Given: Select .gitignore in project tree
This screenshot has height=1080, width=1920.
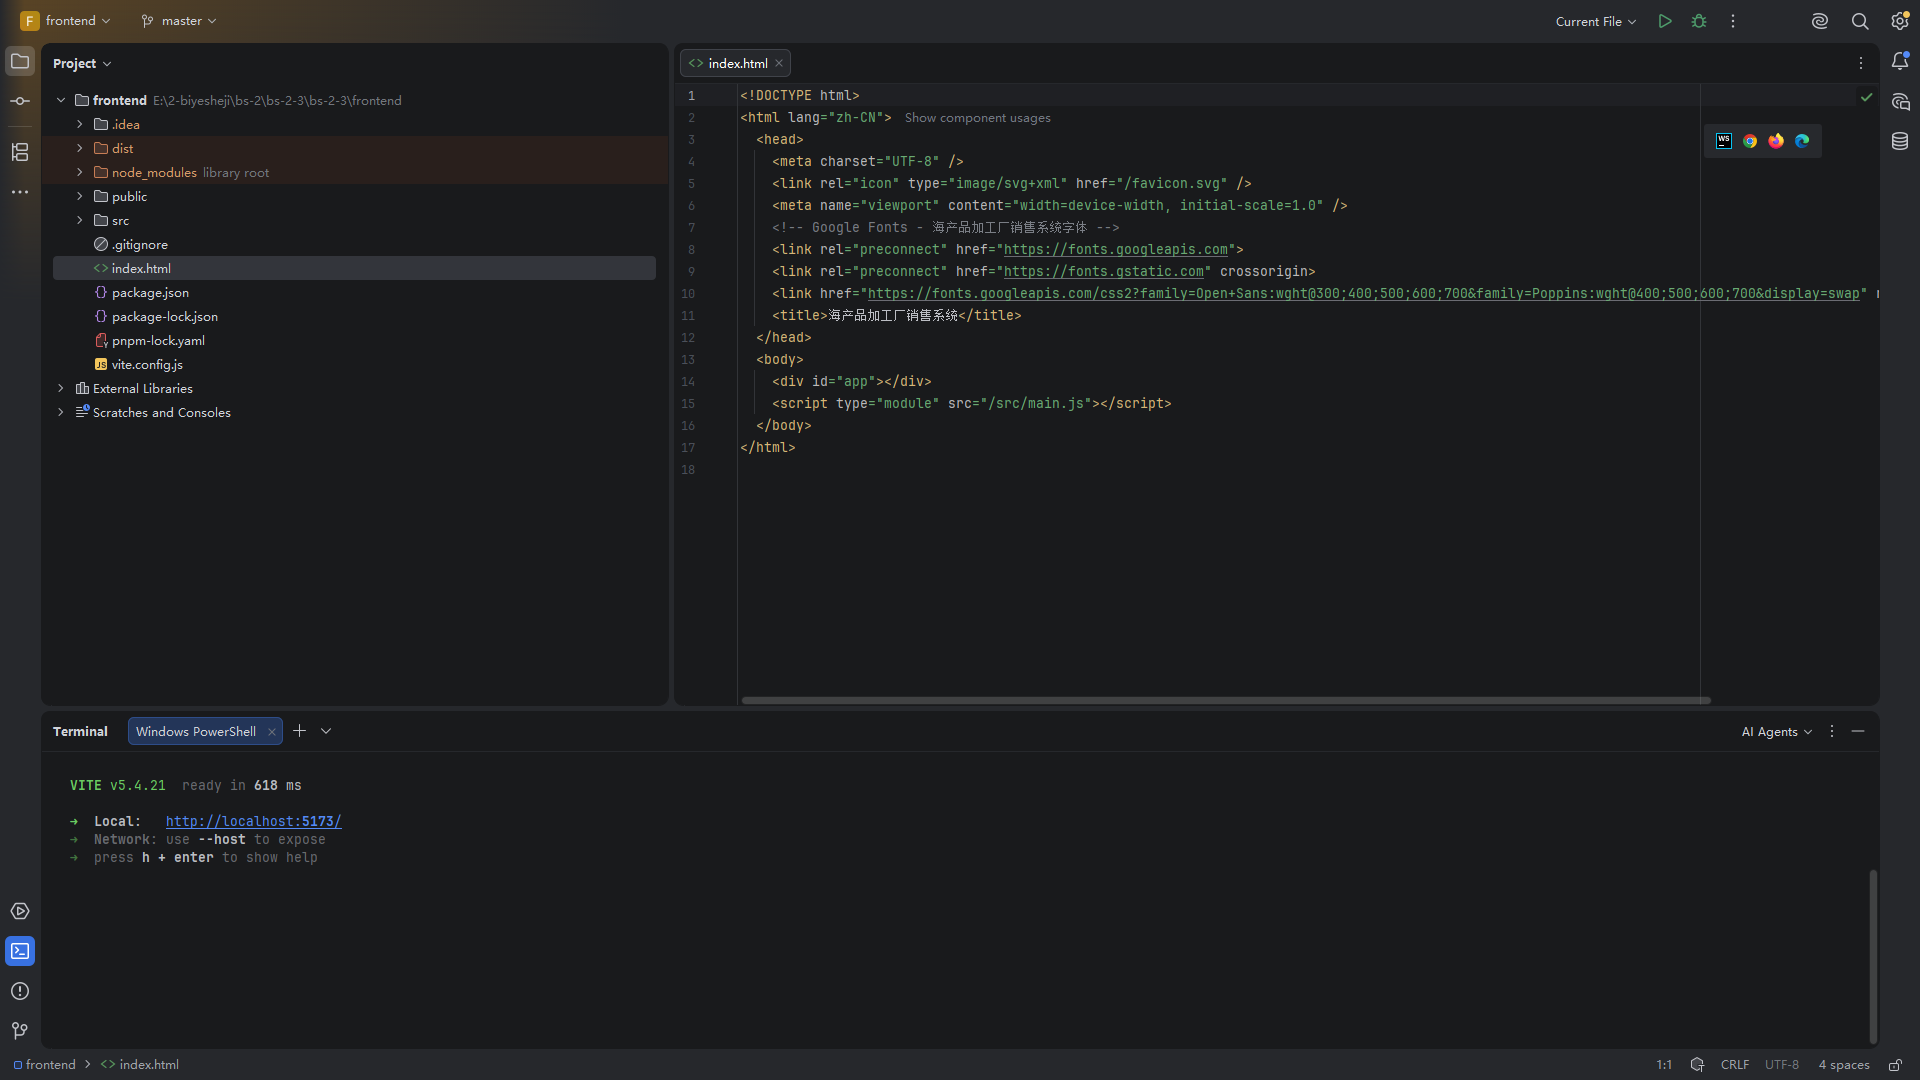Looking at the screenshot, I should pyautogui.click(x=354, y=244).
